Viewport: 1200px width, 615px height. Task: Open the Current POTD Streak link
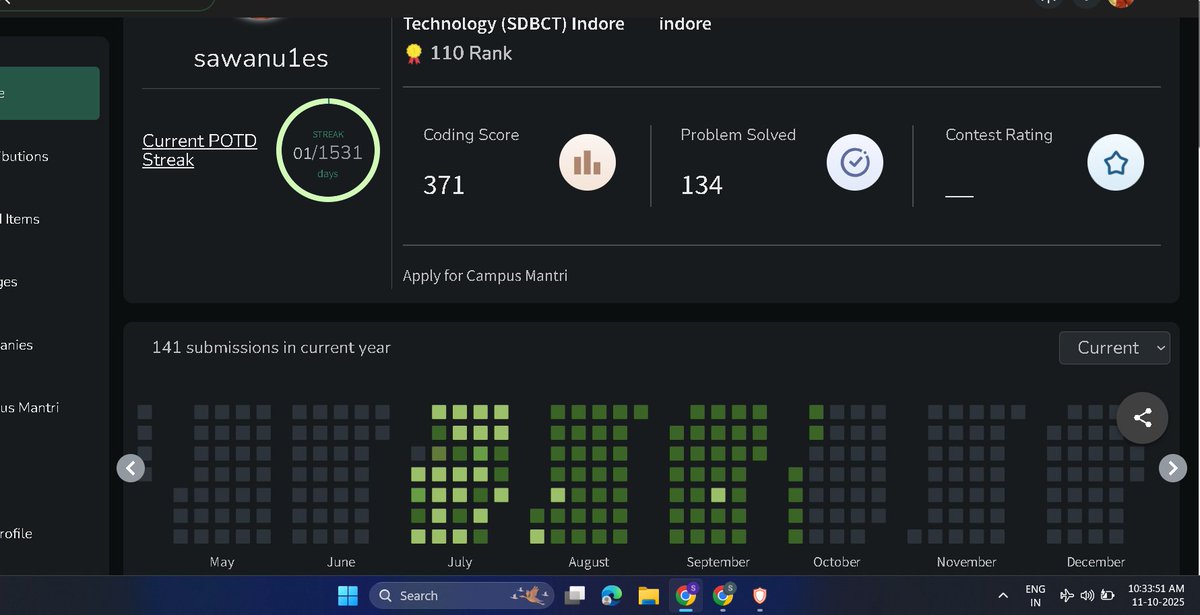[199, 150]
